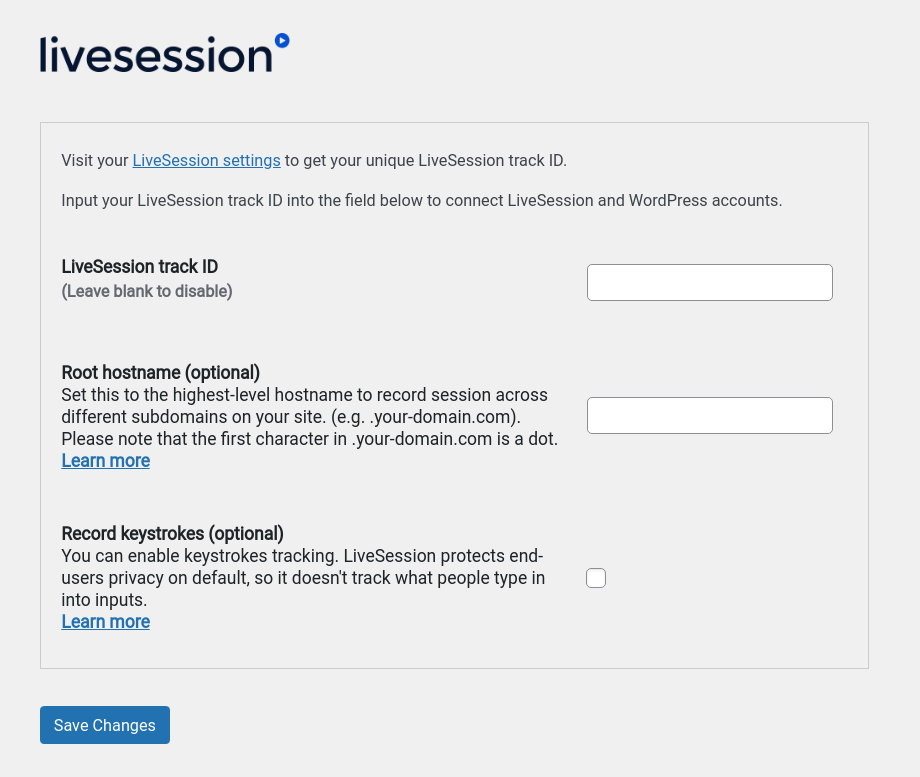Click Learn more under Root hostname
The width and height of the screenshot is (920, 777).
pyautogui.click(x=105, y=461)
